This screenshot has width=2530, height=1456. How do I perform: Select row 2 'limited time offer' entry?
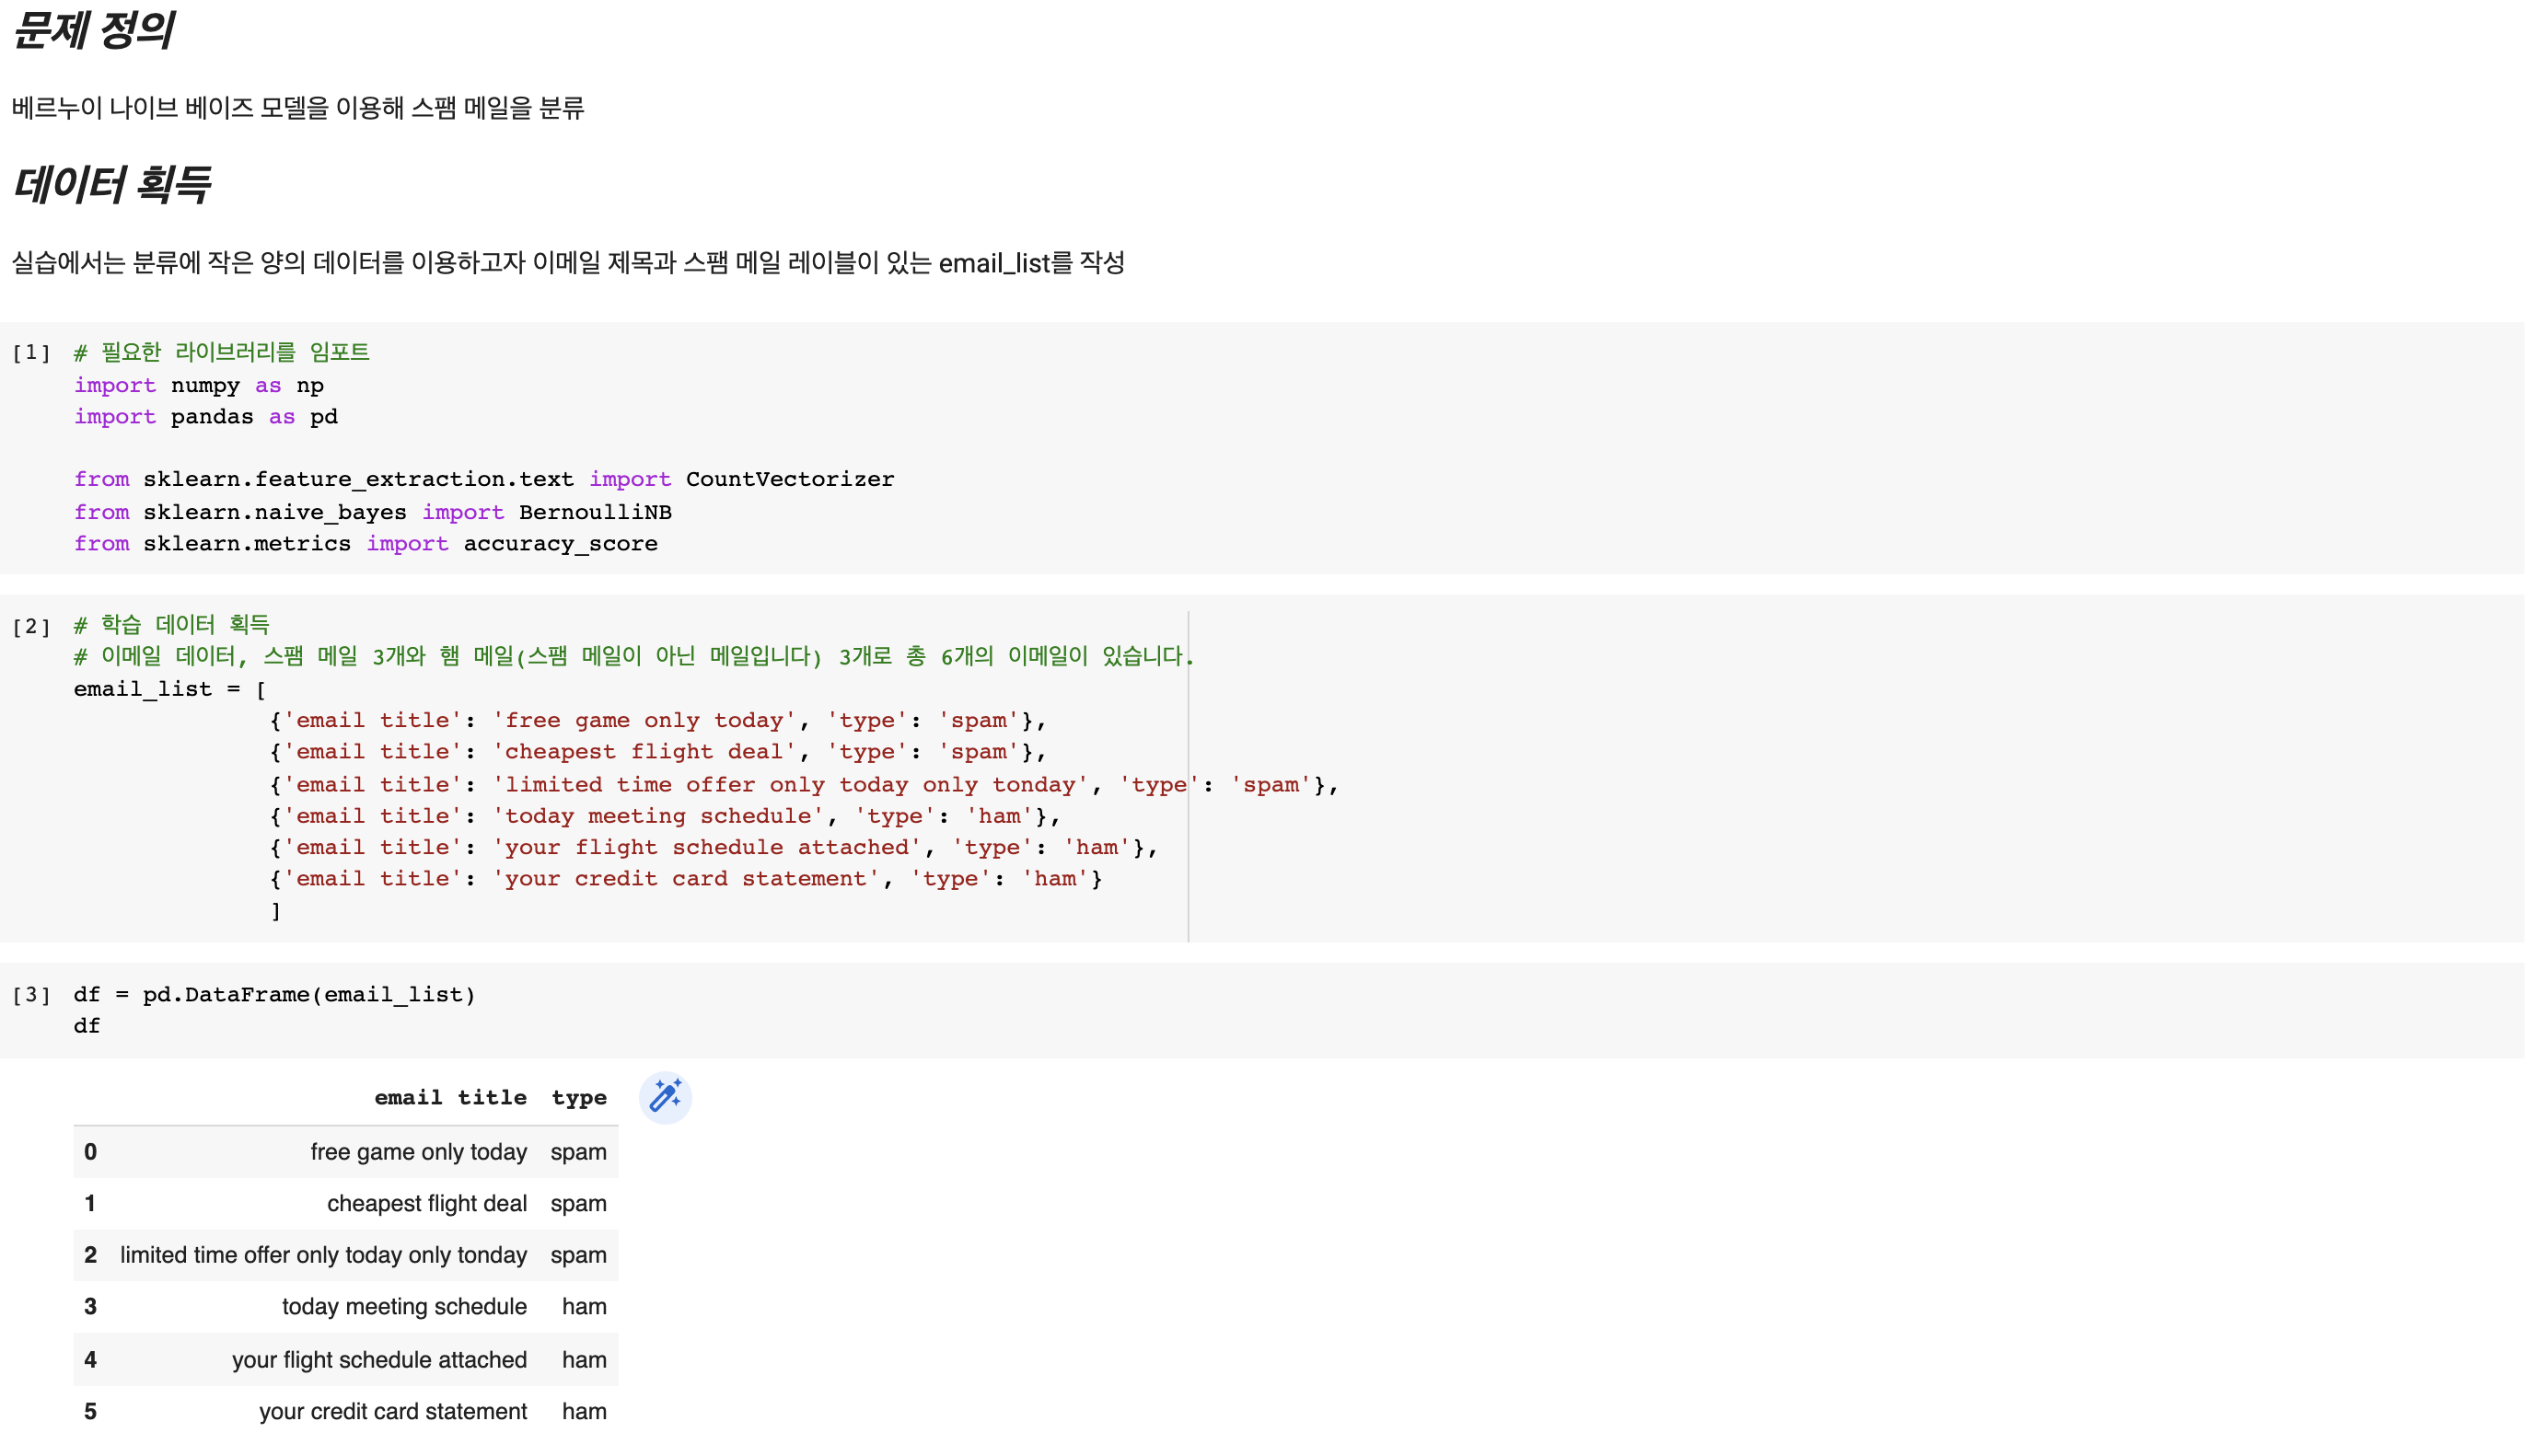(323, 1255)
